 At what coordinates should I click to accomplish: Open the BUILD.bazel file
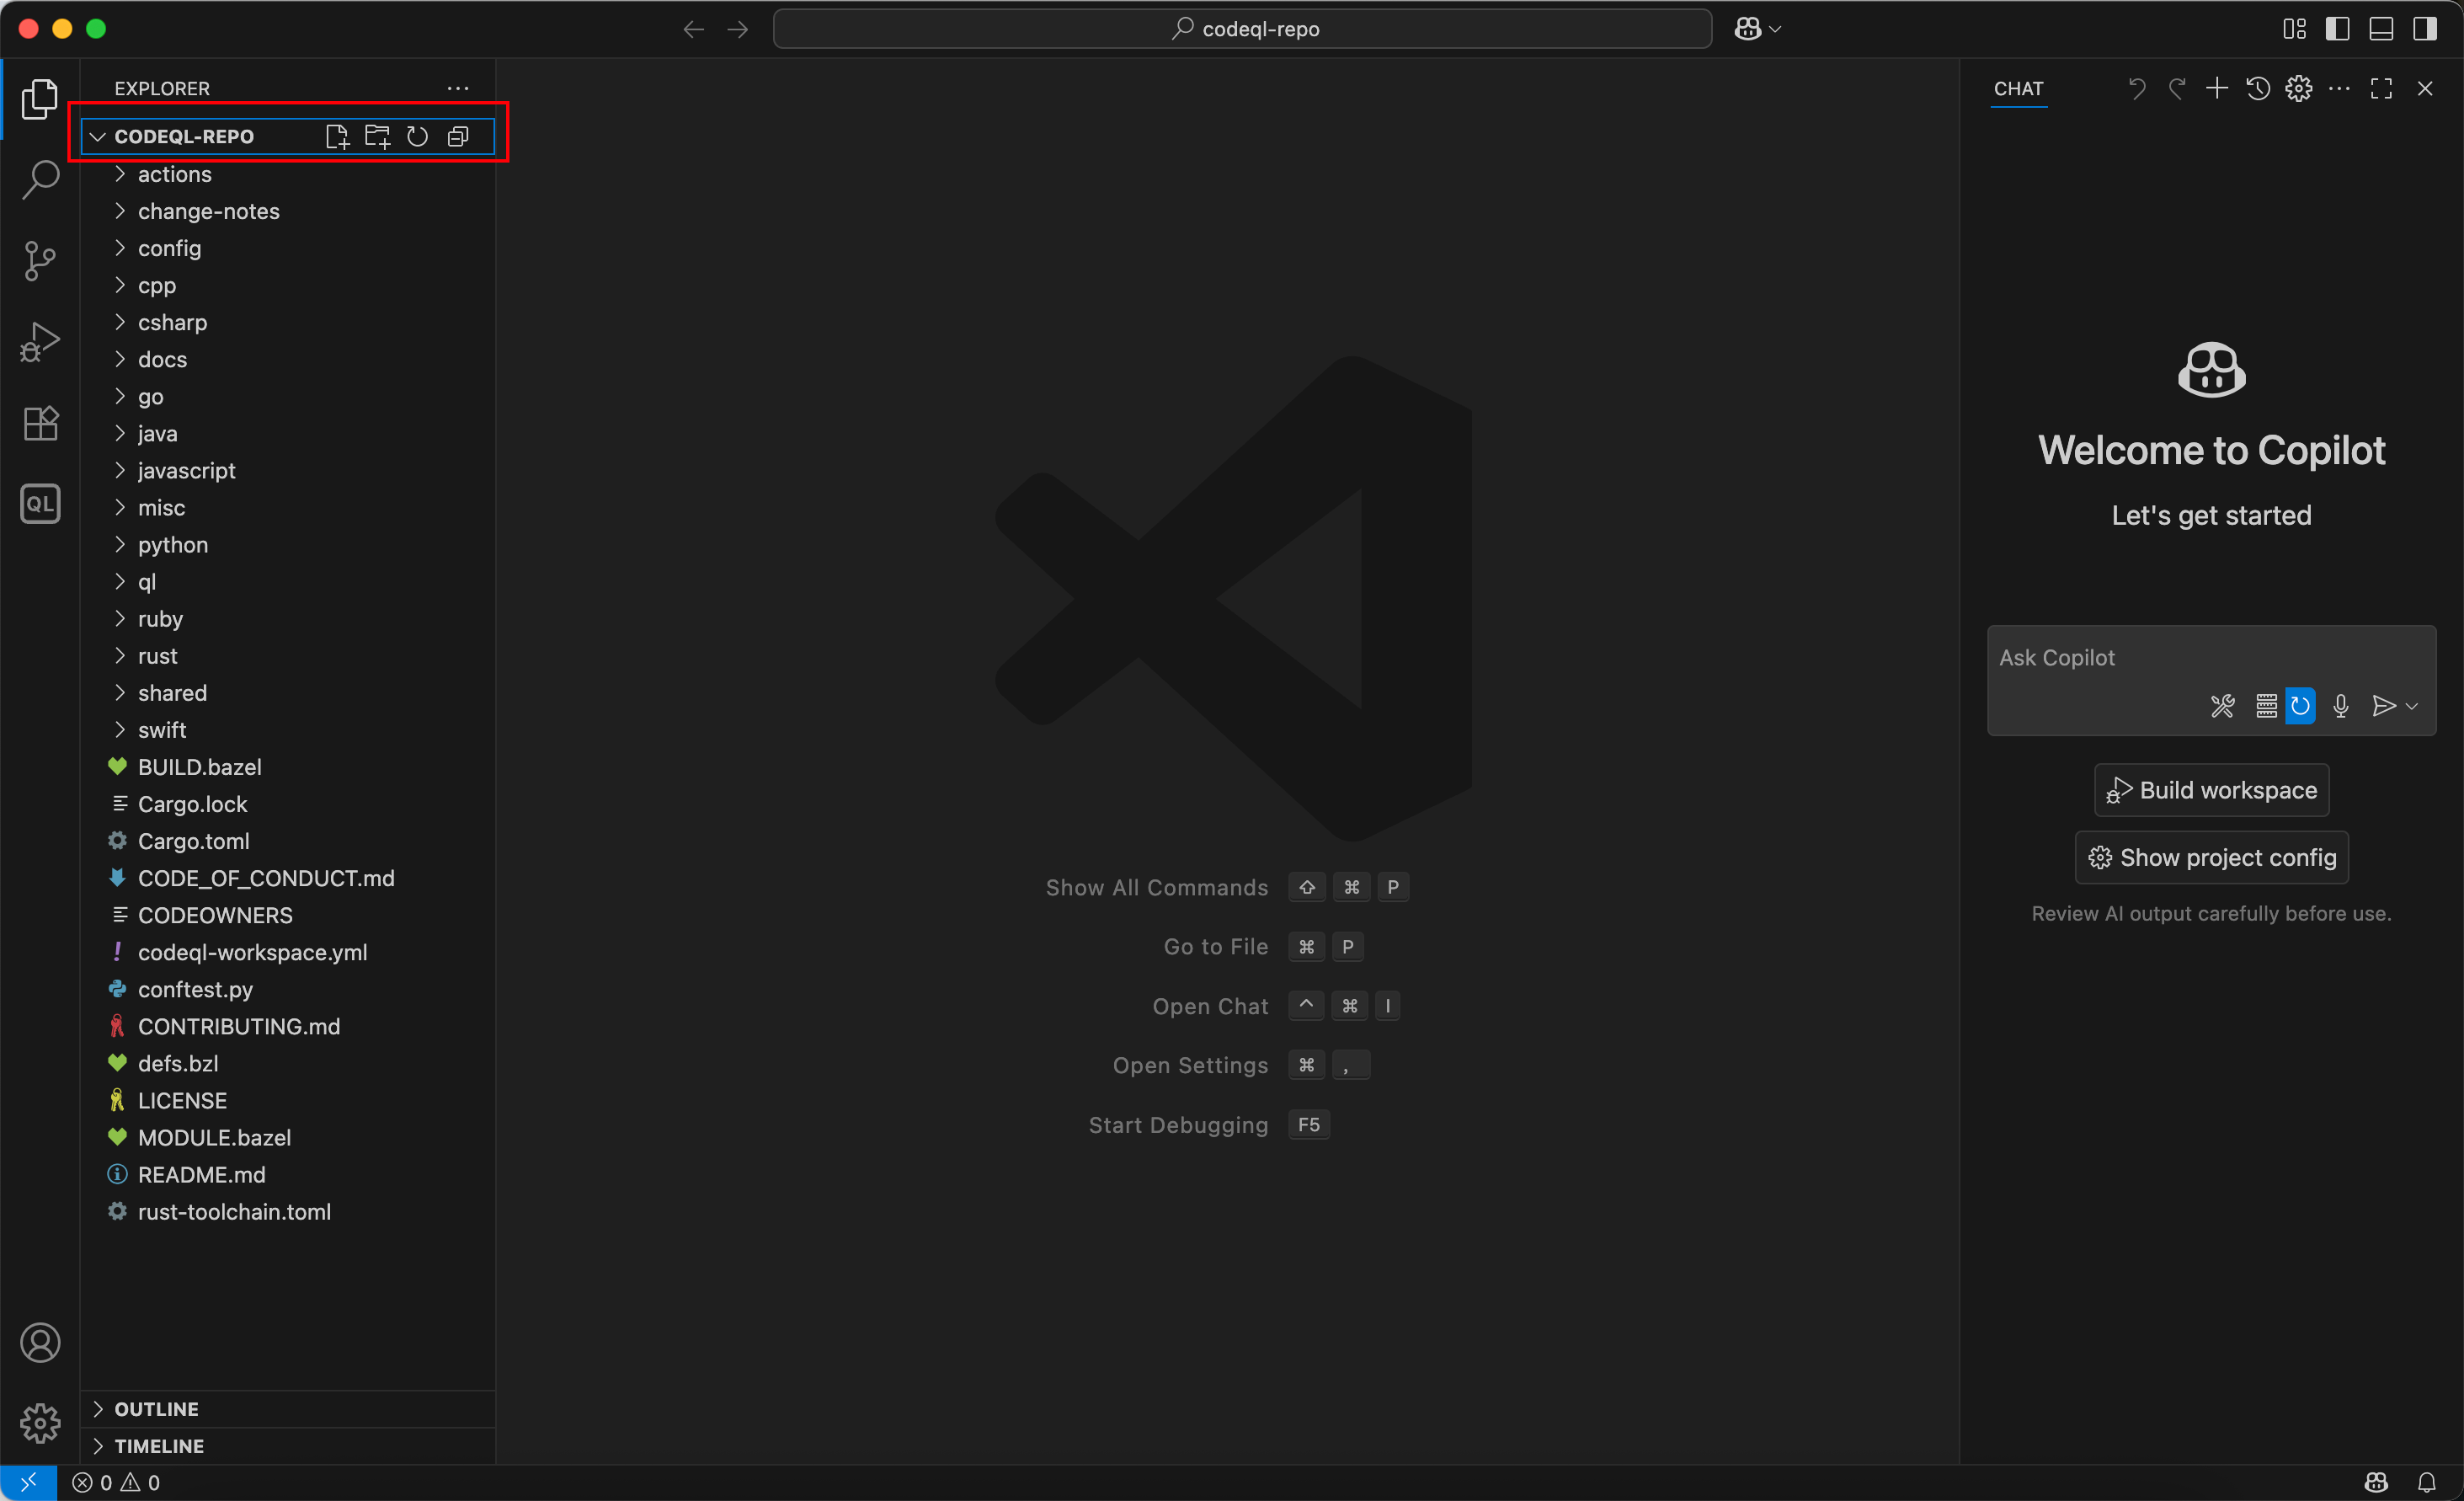point(286,767)
